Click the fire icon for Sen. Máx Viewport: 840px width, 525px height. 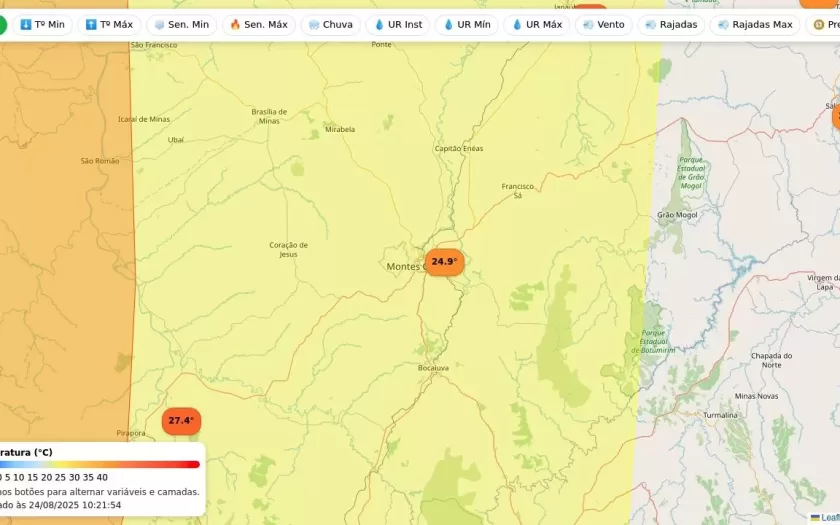[235, 24]
